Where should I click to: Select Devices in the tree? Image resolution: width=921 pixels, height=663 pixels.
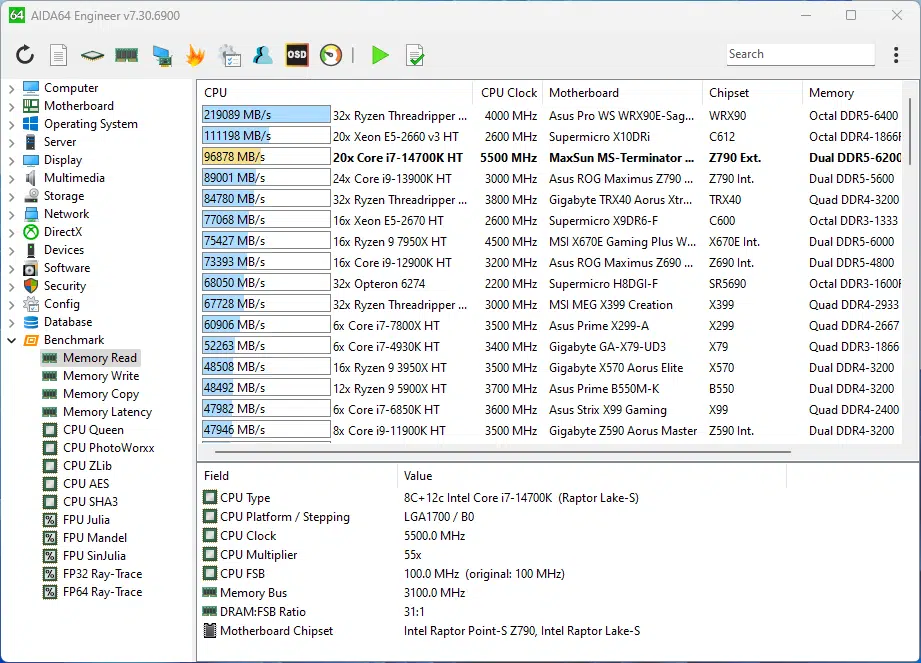[x=64, y=250]
